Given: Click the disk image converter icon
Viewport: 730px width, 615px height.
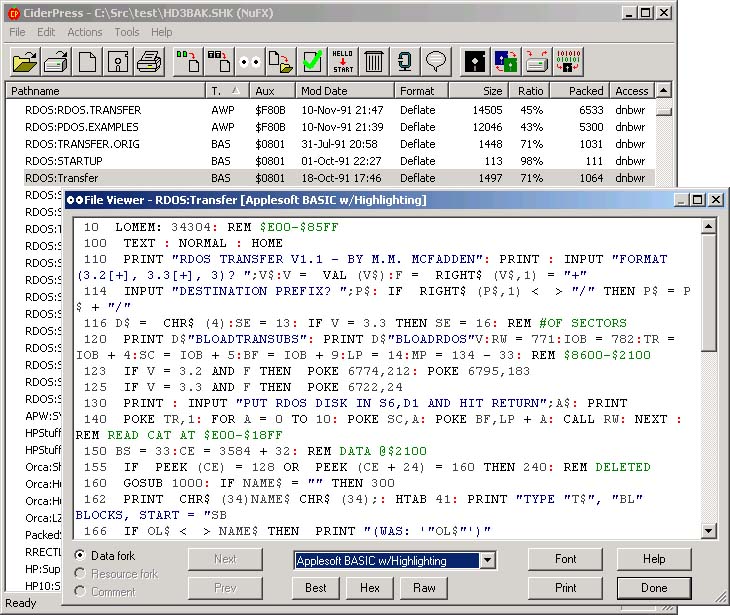Looking at the screenshot, I should point(506,61).
